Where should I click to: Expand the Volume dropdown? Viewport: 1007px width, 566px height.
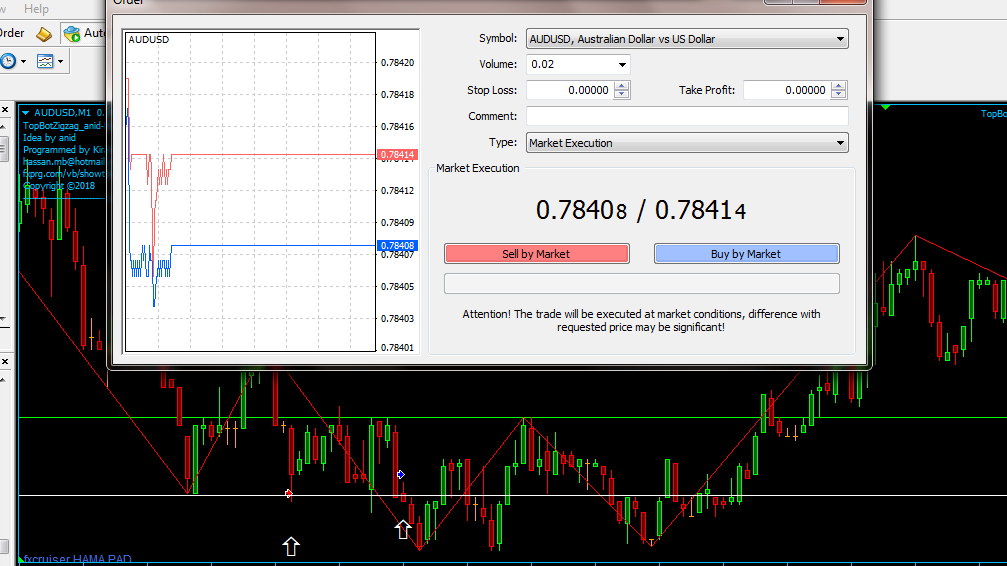coord(622,65)
